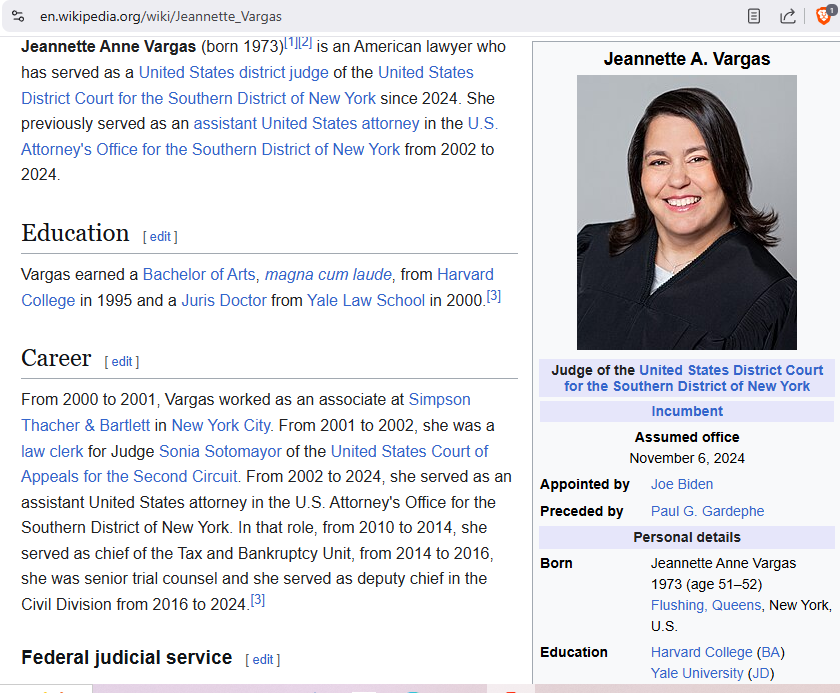Enlarge Jeannette A. Vargas portrait photo
This screenshot has height=693, width=840.
tap(687, 212)
